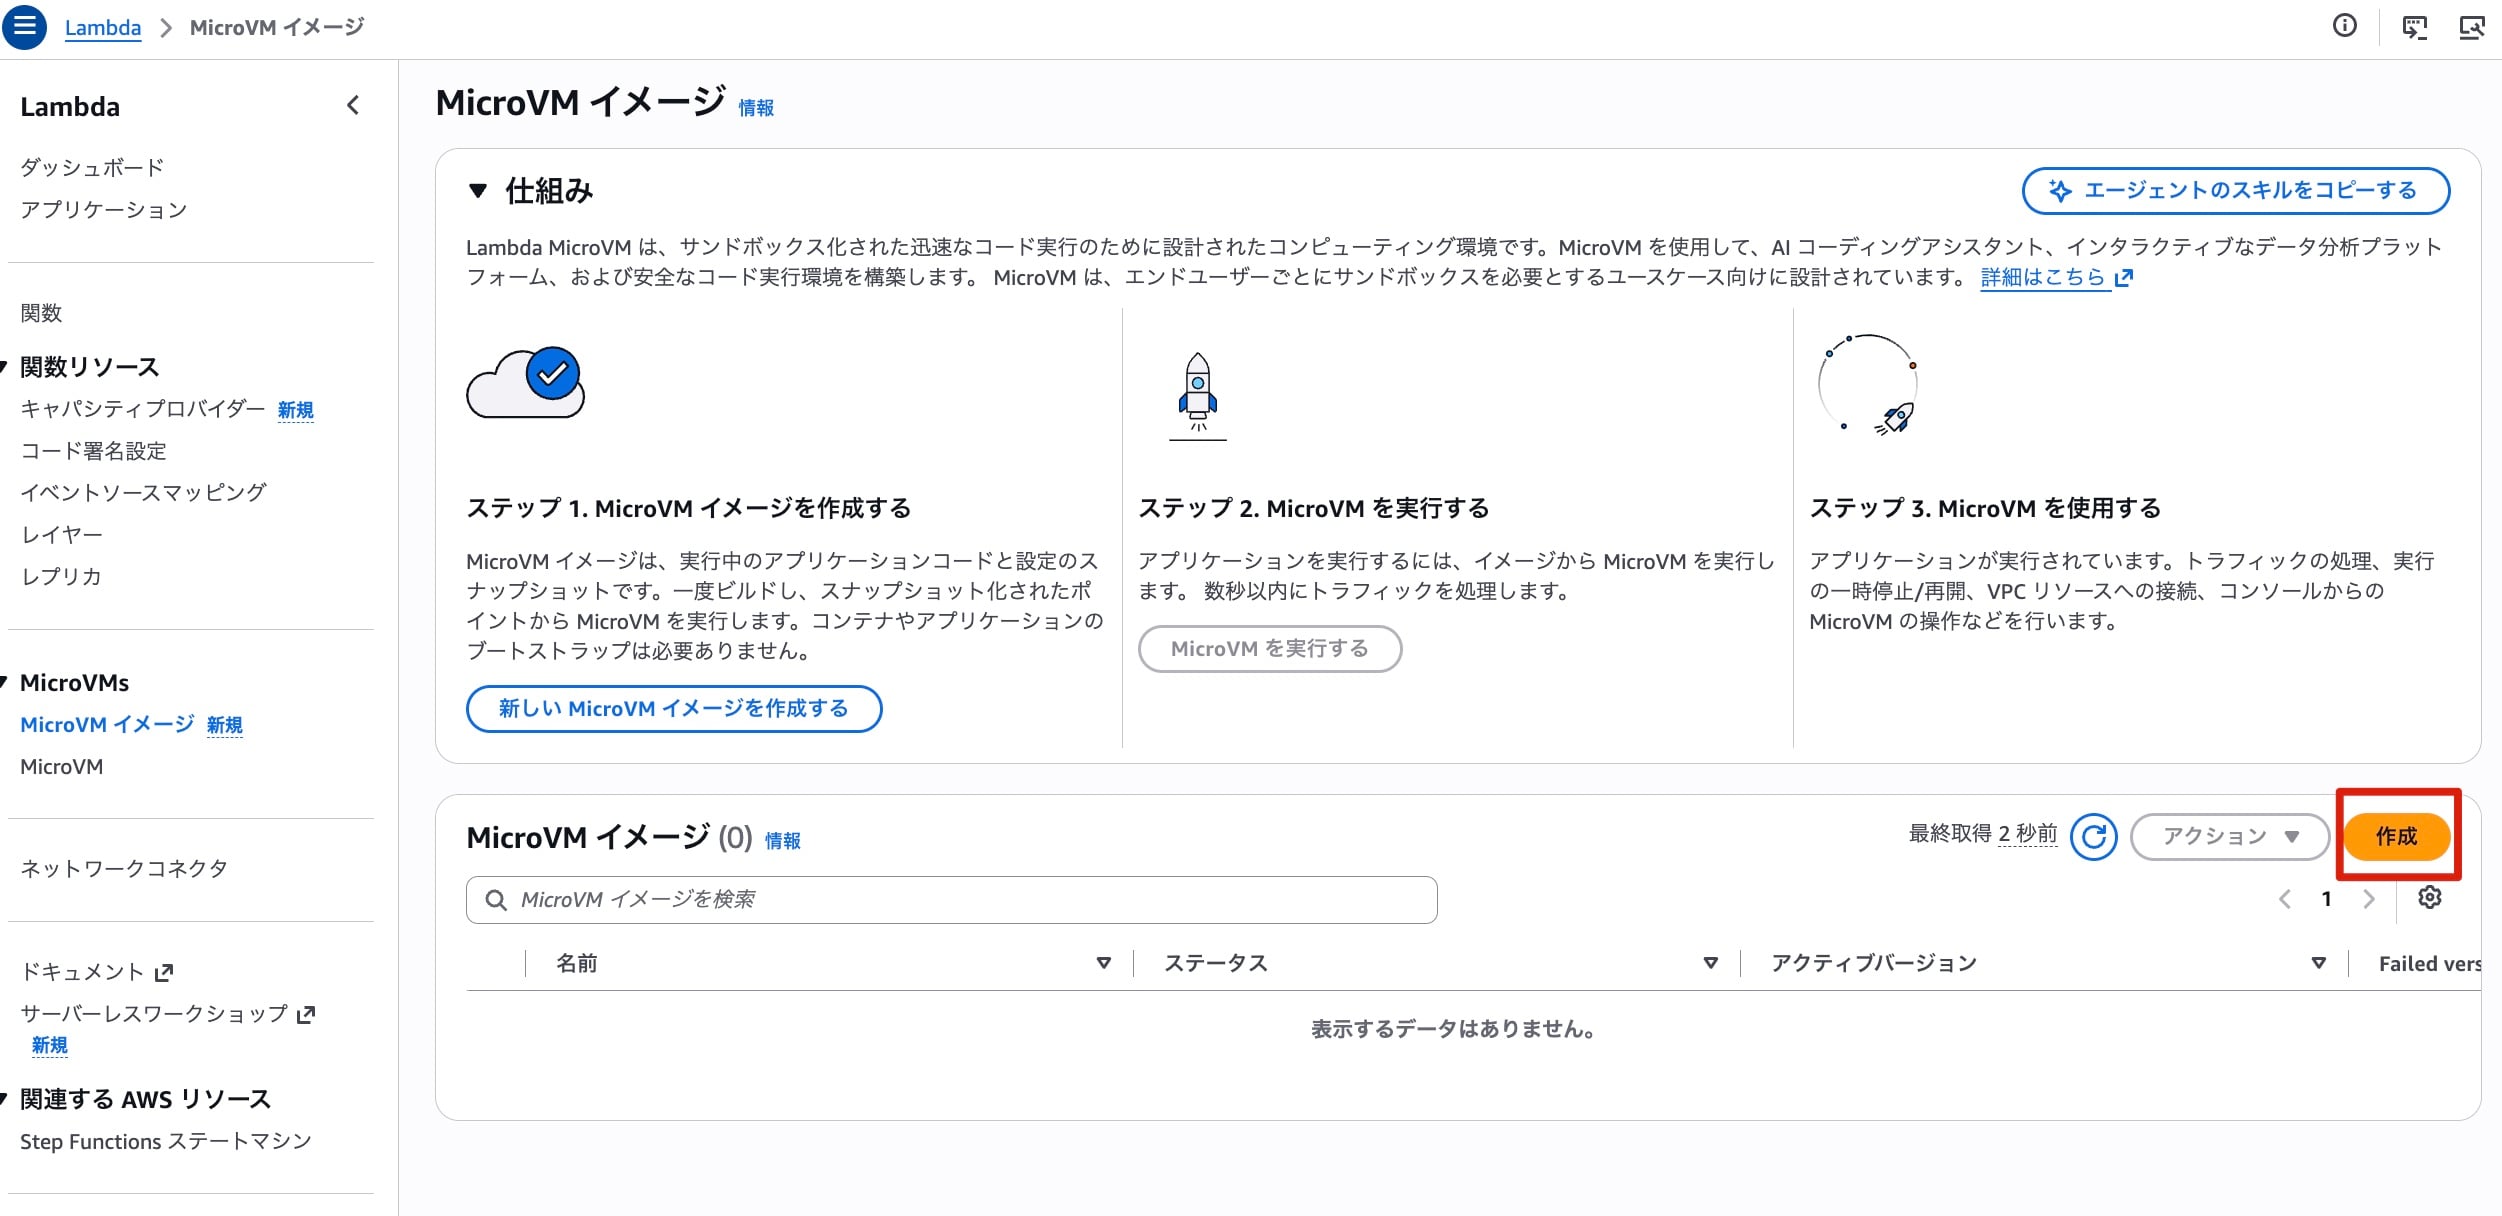Open the アクション dropdown
Image resolution: width=2502 pixels, height=1216 pixels.
2230,836
